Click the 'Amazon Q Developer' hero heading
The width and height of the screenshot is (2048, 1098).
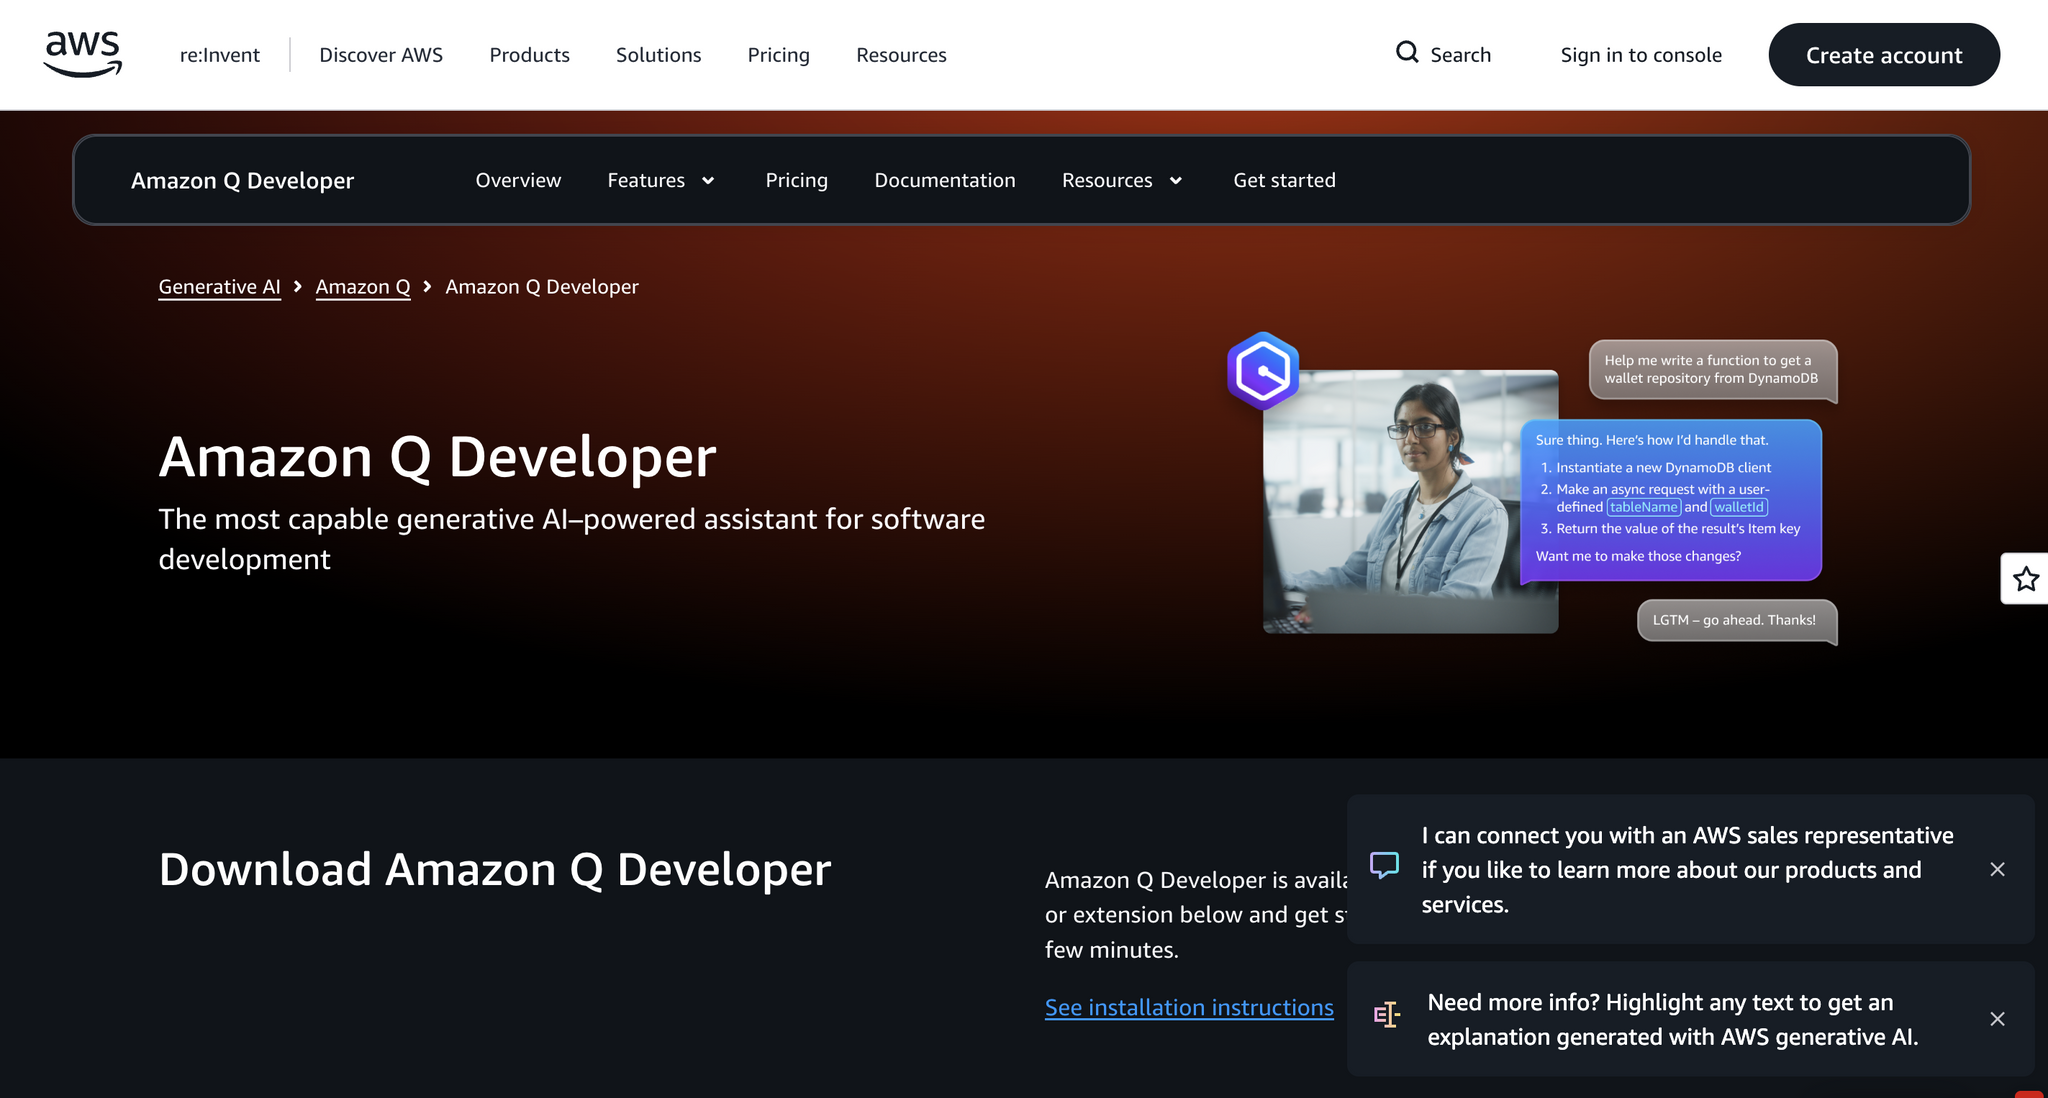click(437, 457)
